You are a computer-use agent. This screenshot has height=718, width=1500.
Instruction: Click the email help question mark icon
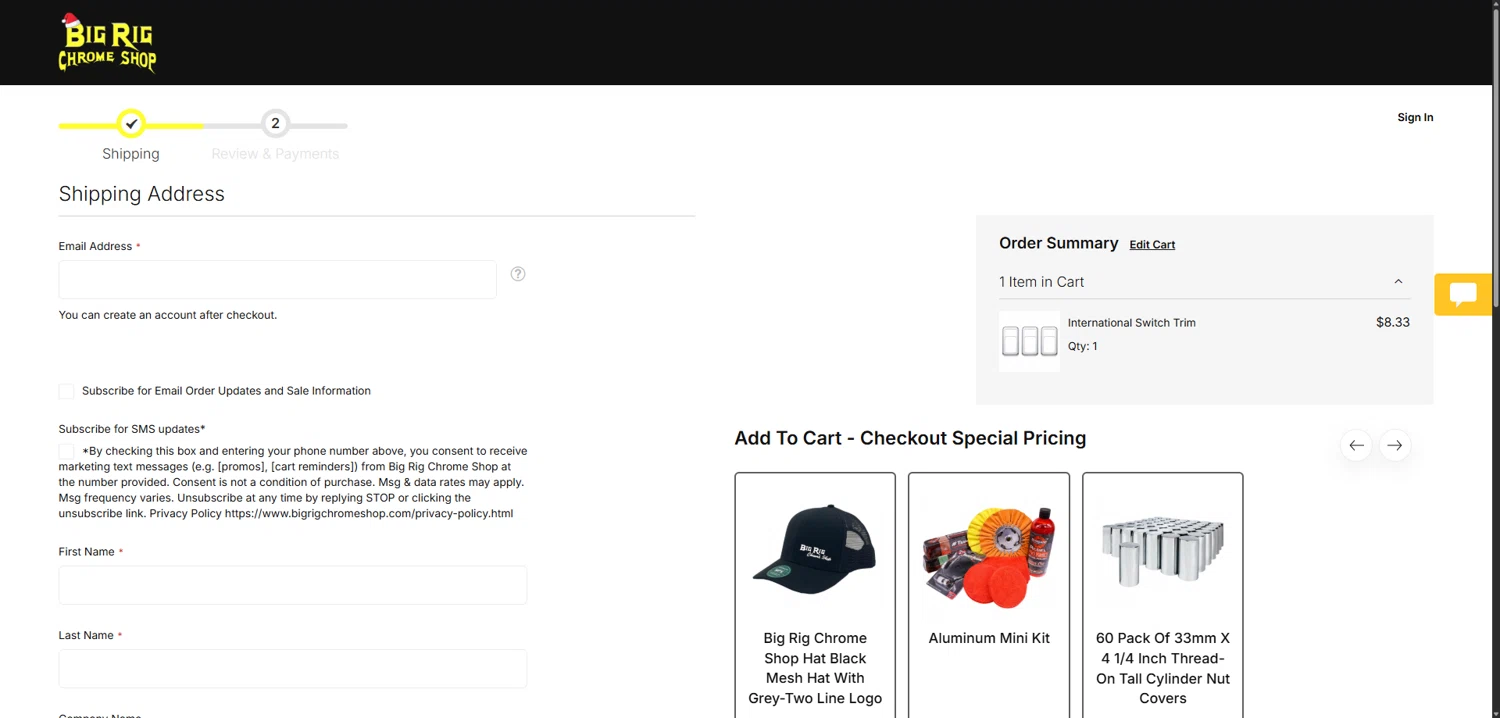pyautogui.click(x=518, y=274)
